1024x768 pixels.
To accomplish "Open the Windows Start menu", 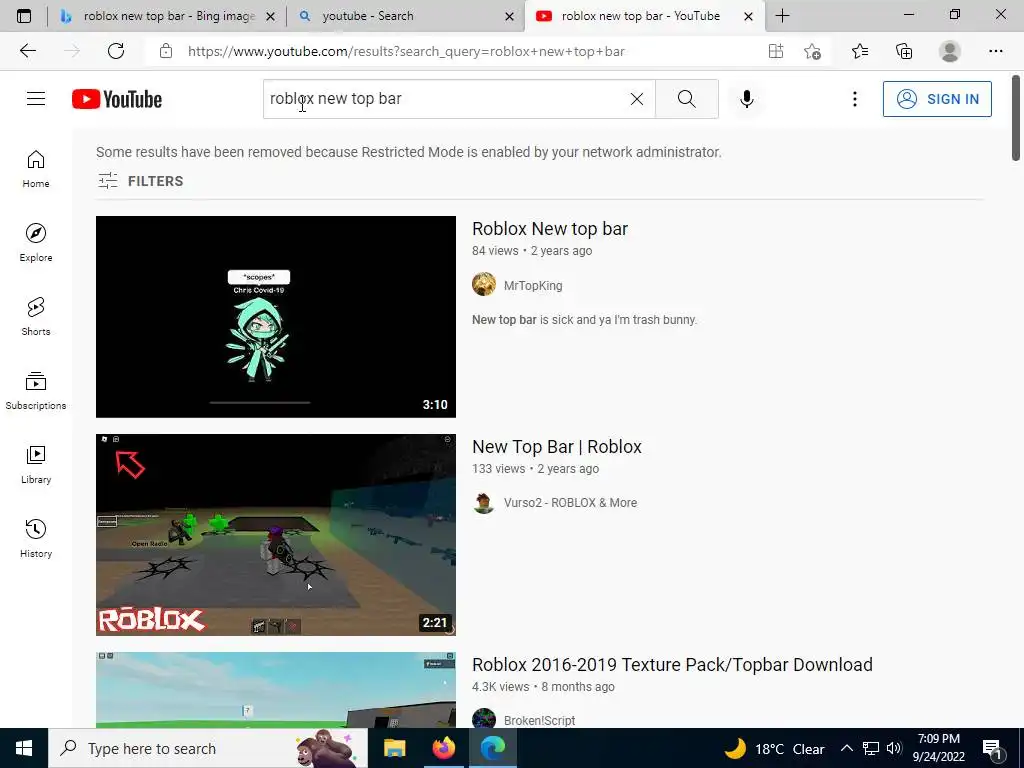I will pos(24,748).
